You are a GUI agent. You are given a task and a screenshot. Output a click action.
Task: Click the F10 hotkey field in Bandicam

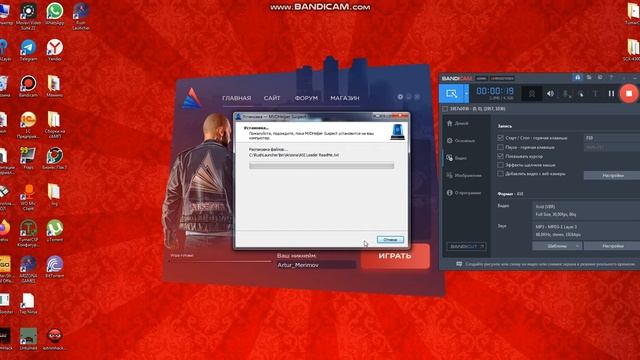pyautogui.click(x=611, y=138)
